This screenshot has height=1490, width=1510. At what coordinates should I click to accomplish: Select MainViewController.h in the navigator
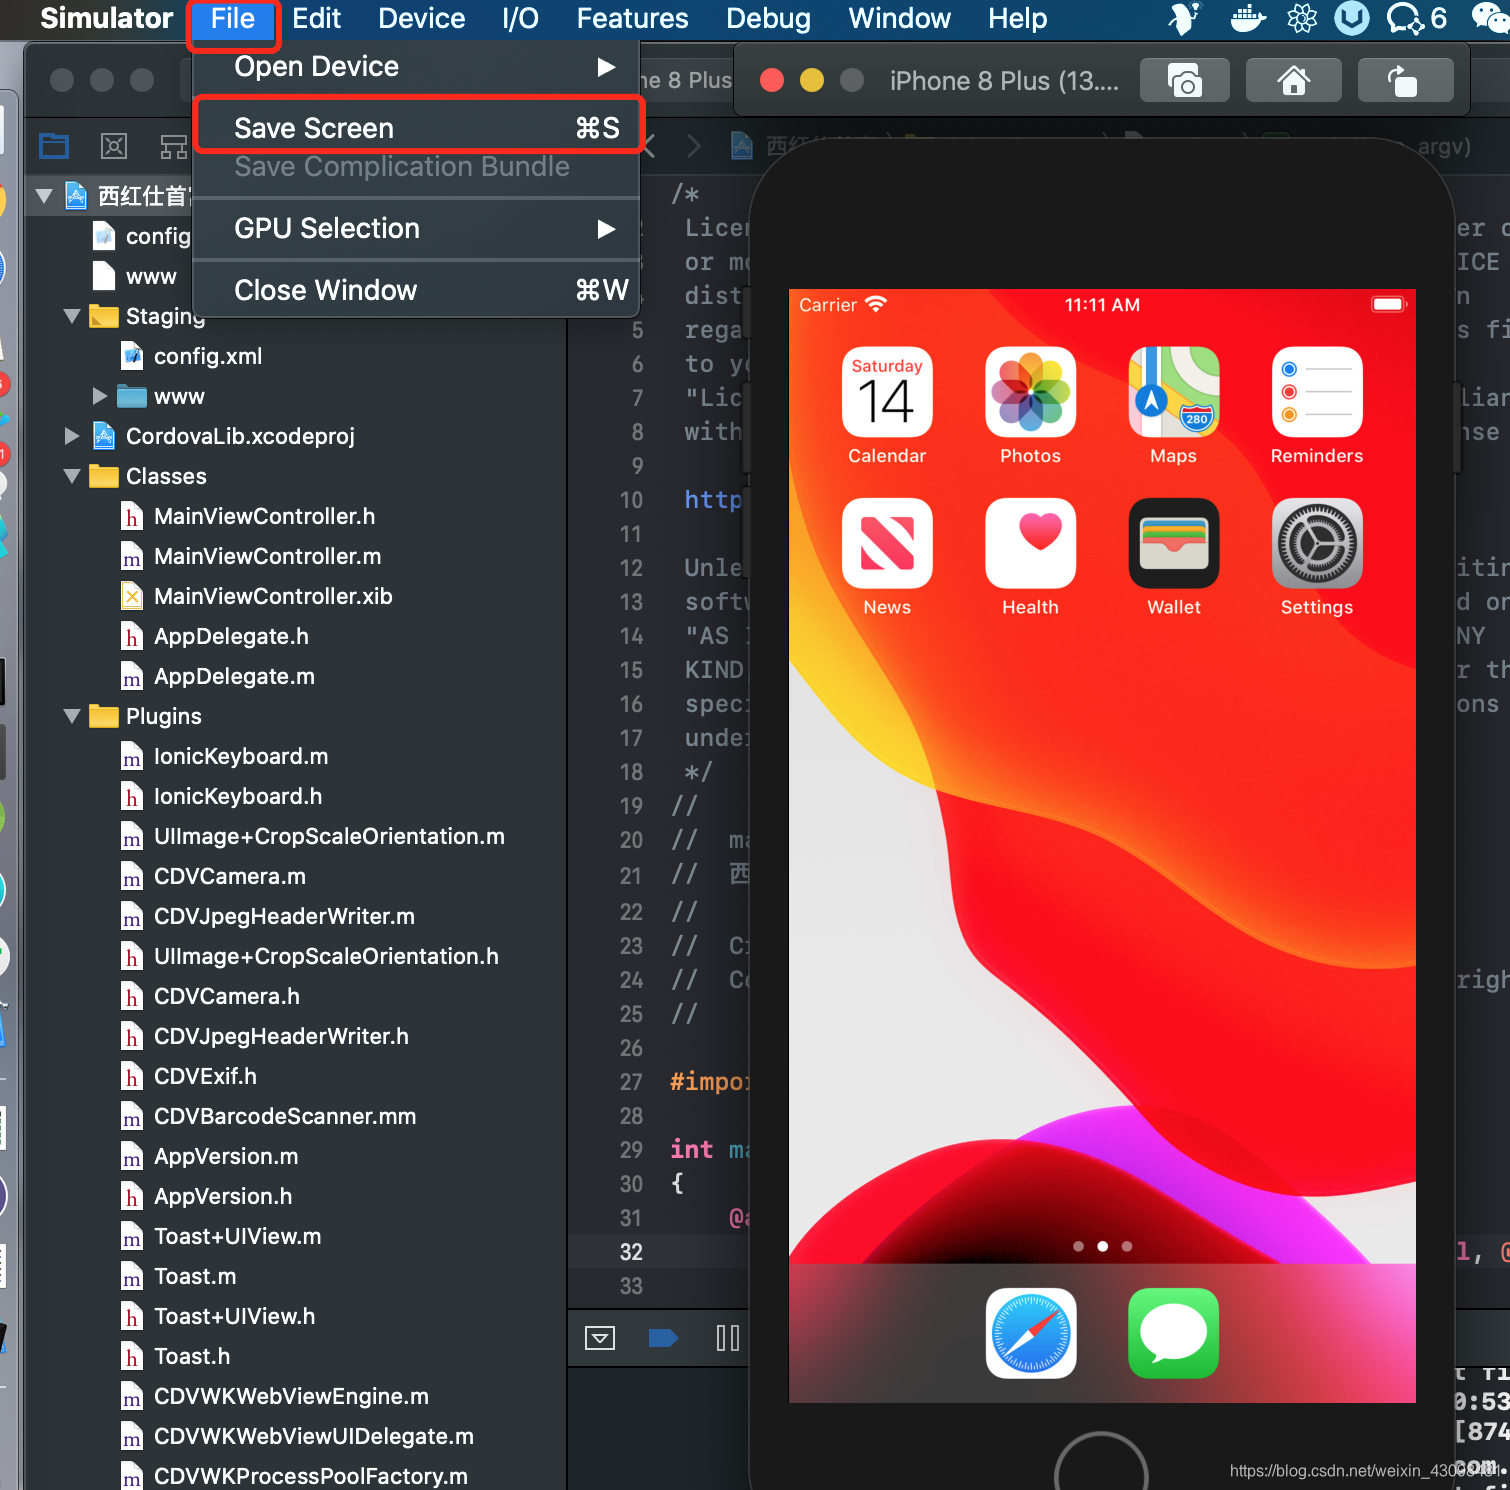264,516
